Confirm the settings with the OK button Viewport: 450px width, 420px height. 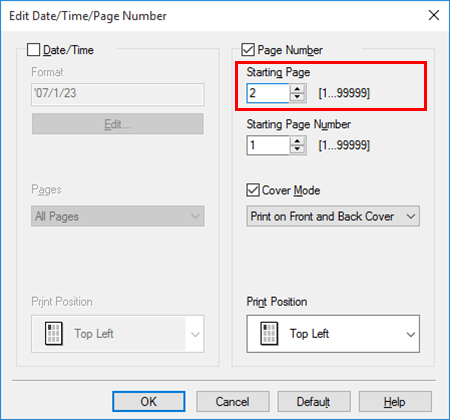click(149, 402)
